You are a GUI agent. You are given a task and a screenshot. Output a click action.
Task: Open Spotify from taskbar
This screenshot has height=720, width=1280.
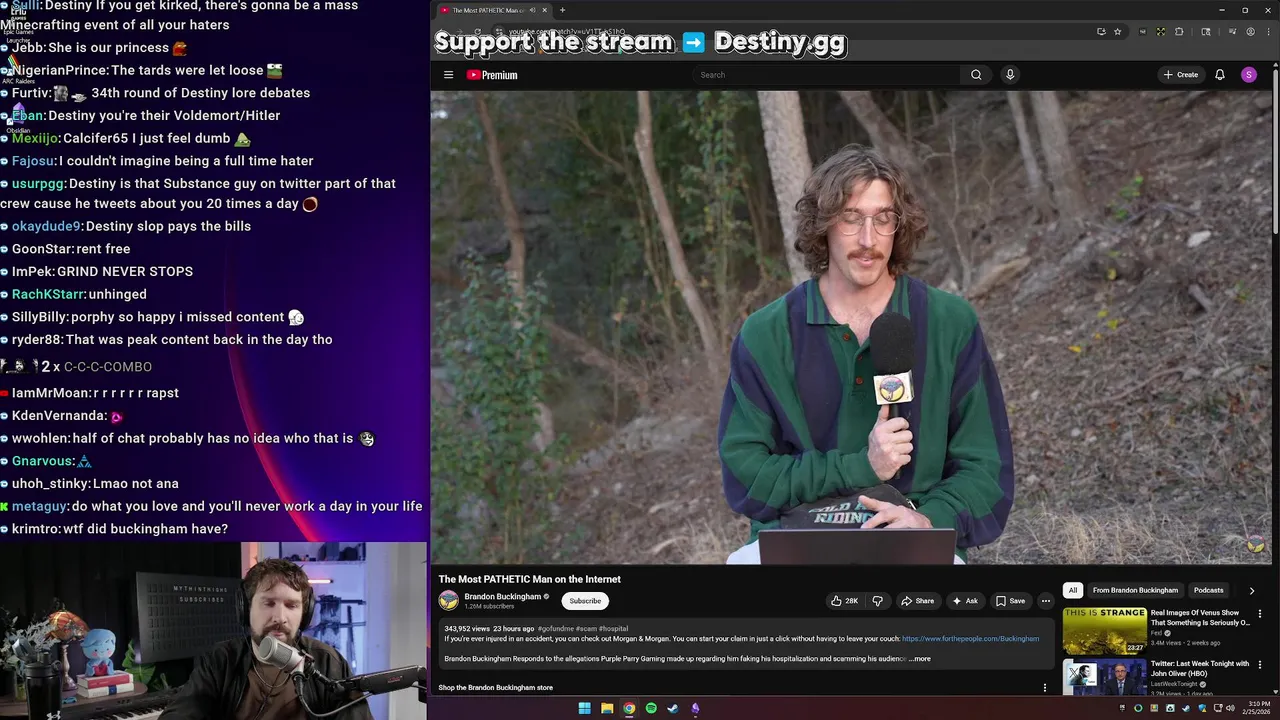tap(651, 708)
